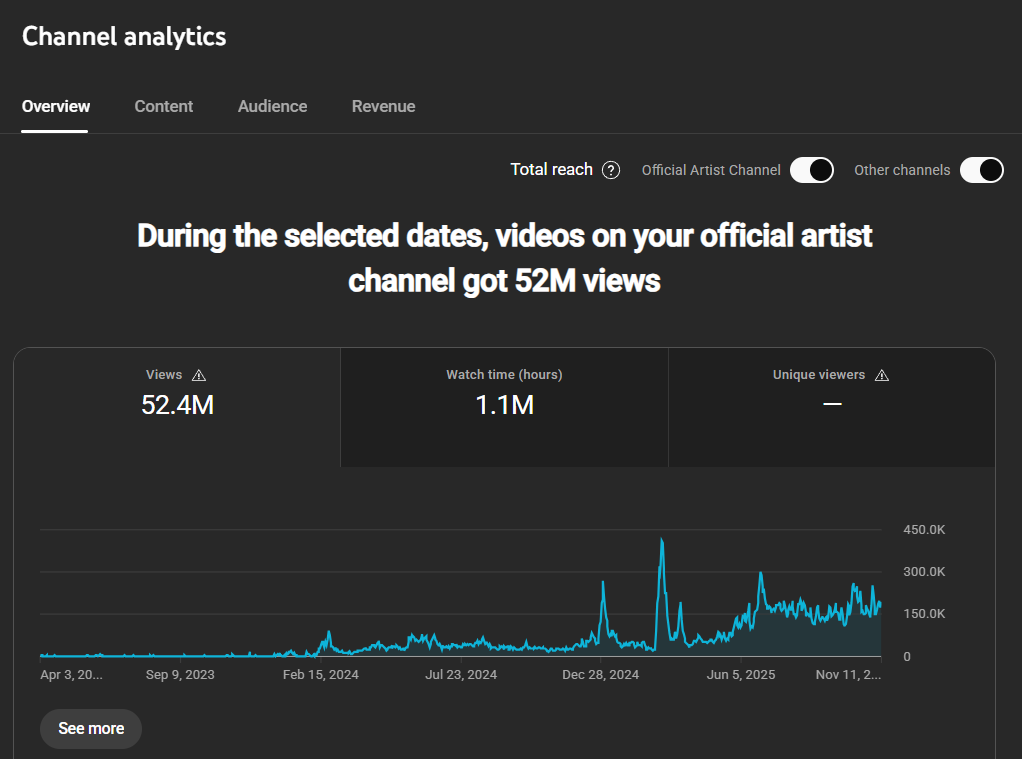Click the Feb 15, 2024 axis label
Screen dimensions: 1022x759
(x=320, y=675)
